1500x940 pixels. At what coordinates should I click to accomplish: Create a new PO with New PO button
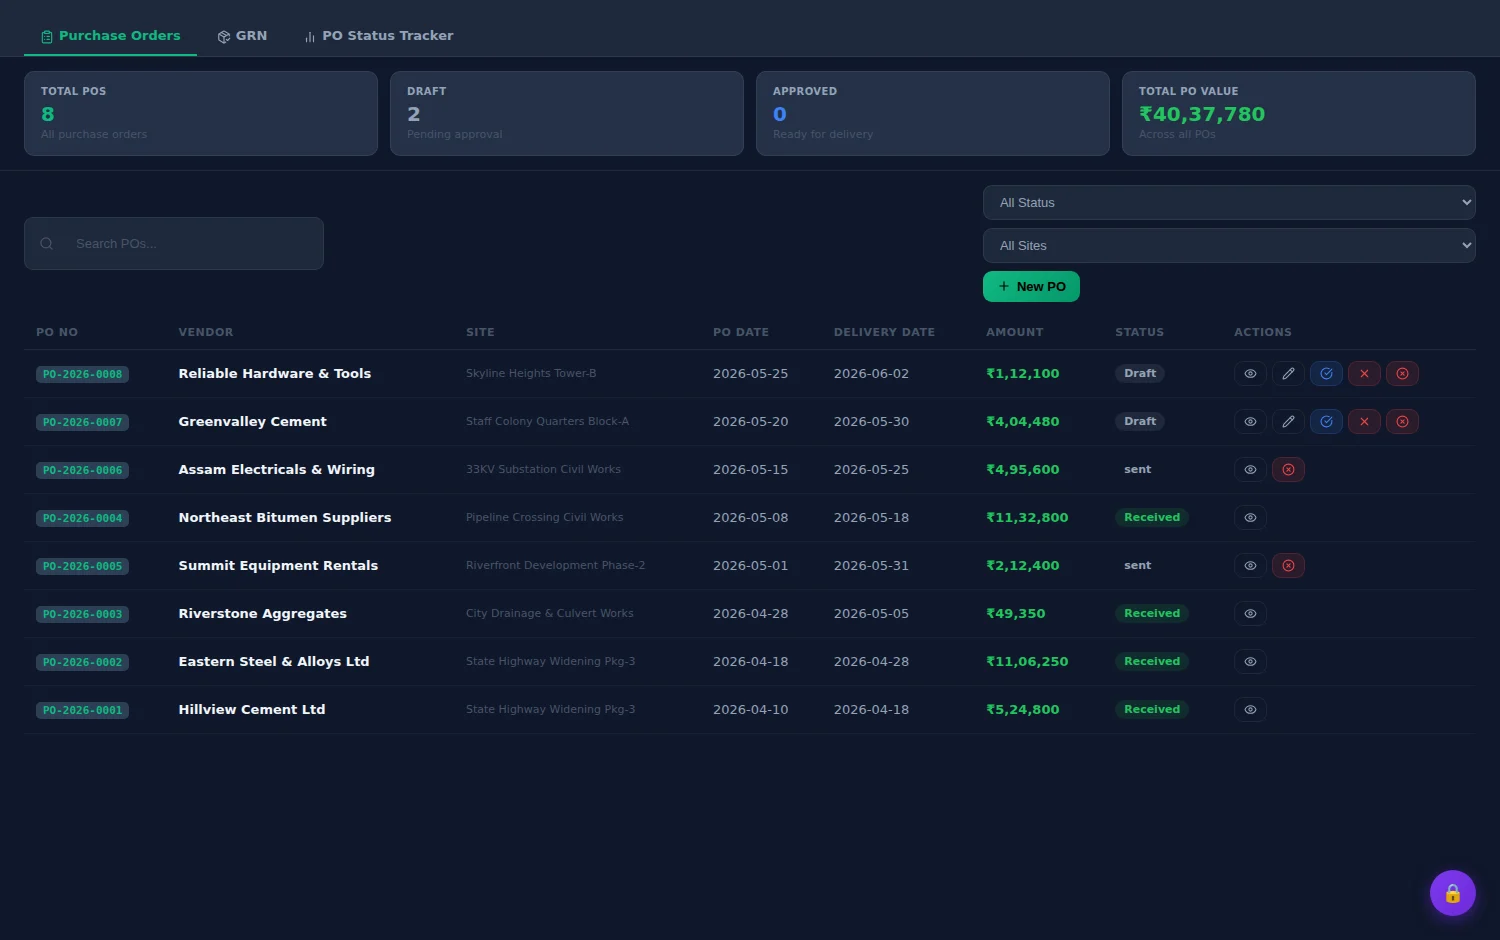point(1031,286)
